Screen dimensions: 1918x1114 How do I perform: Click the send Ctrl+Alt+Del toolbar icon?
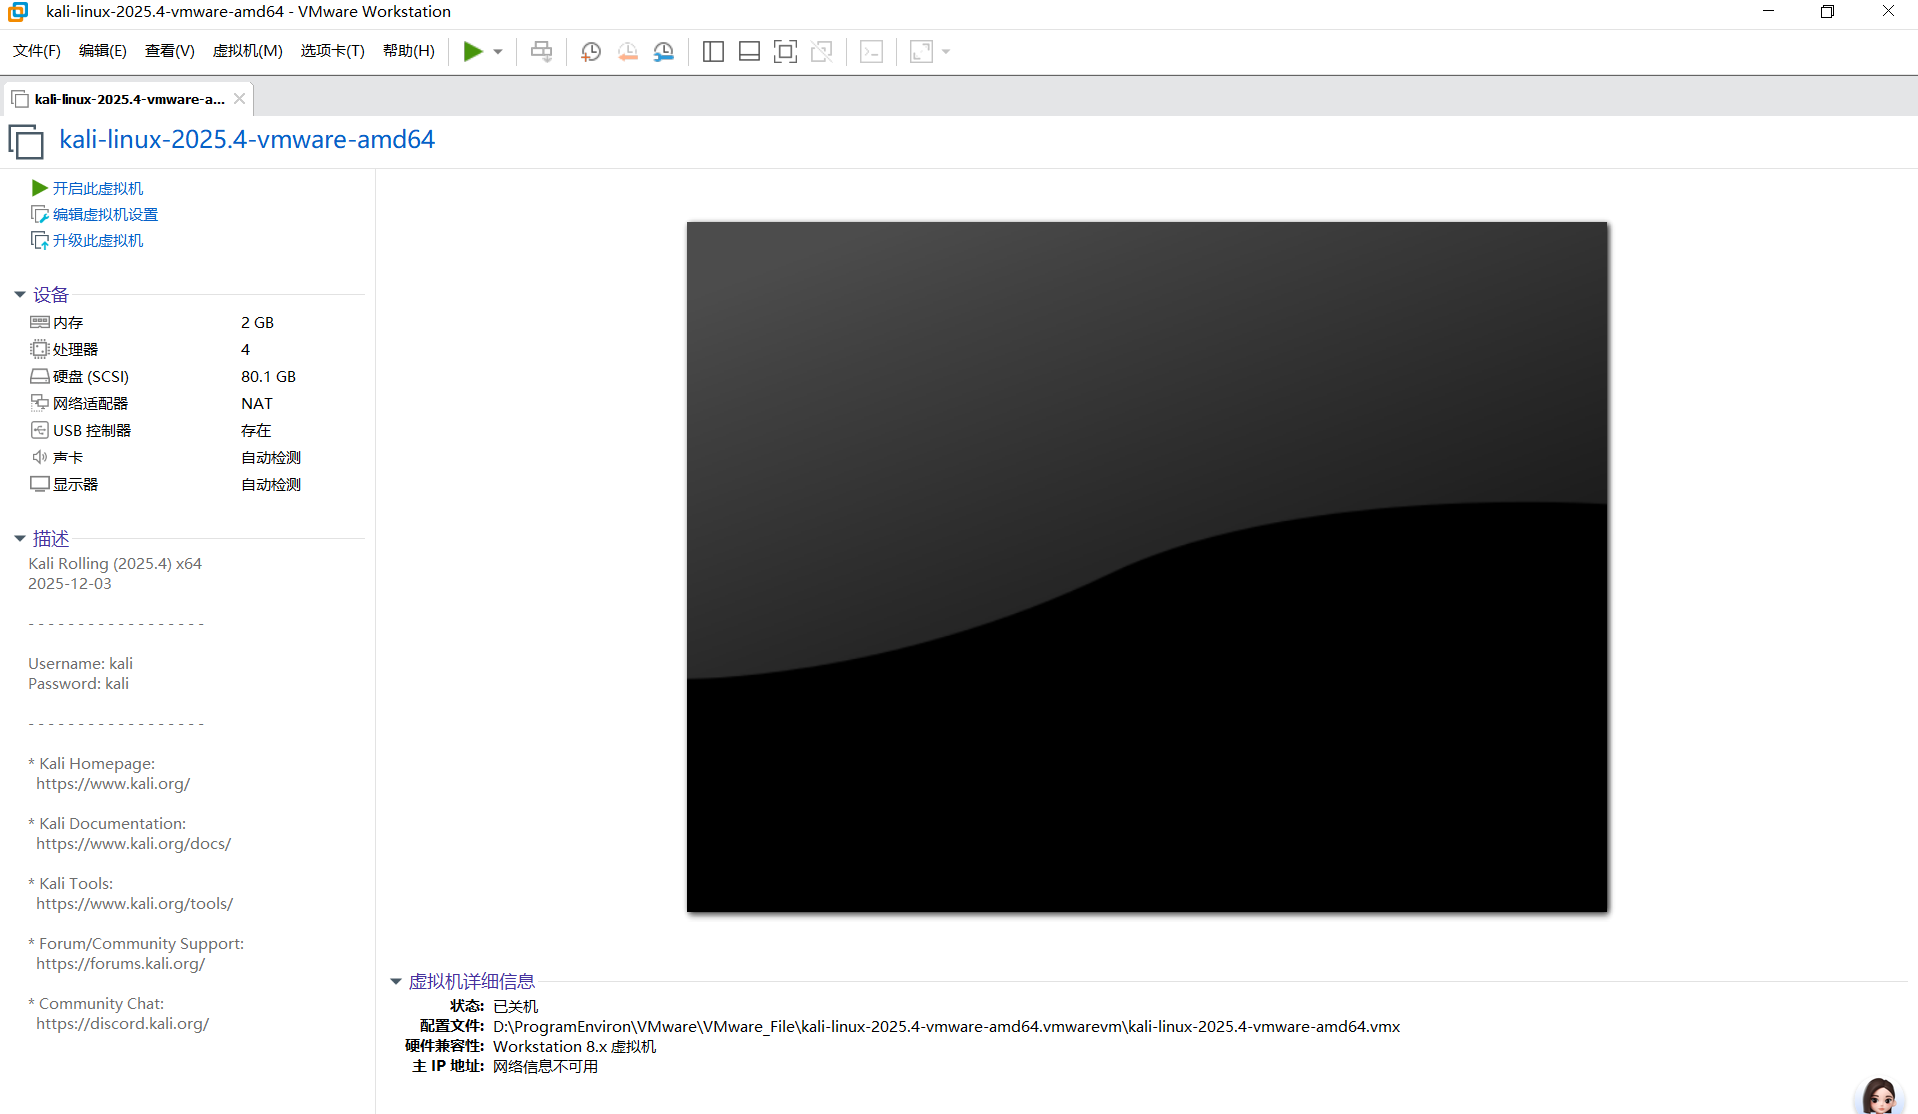(x=541, y=51)
